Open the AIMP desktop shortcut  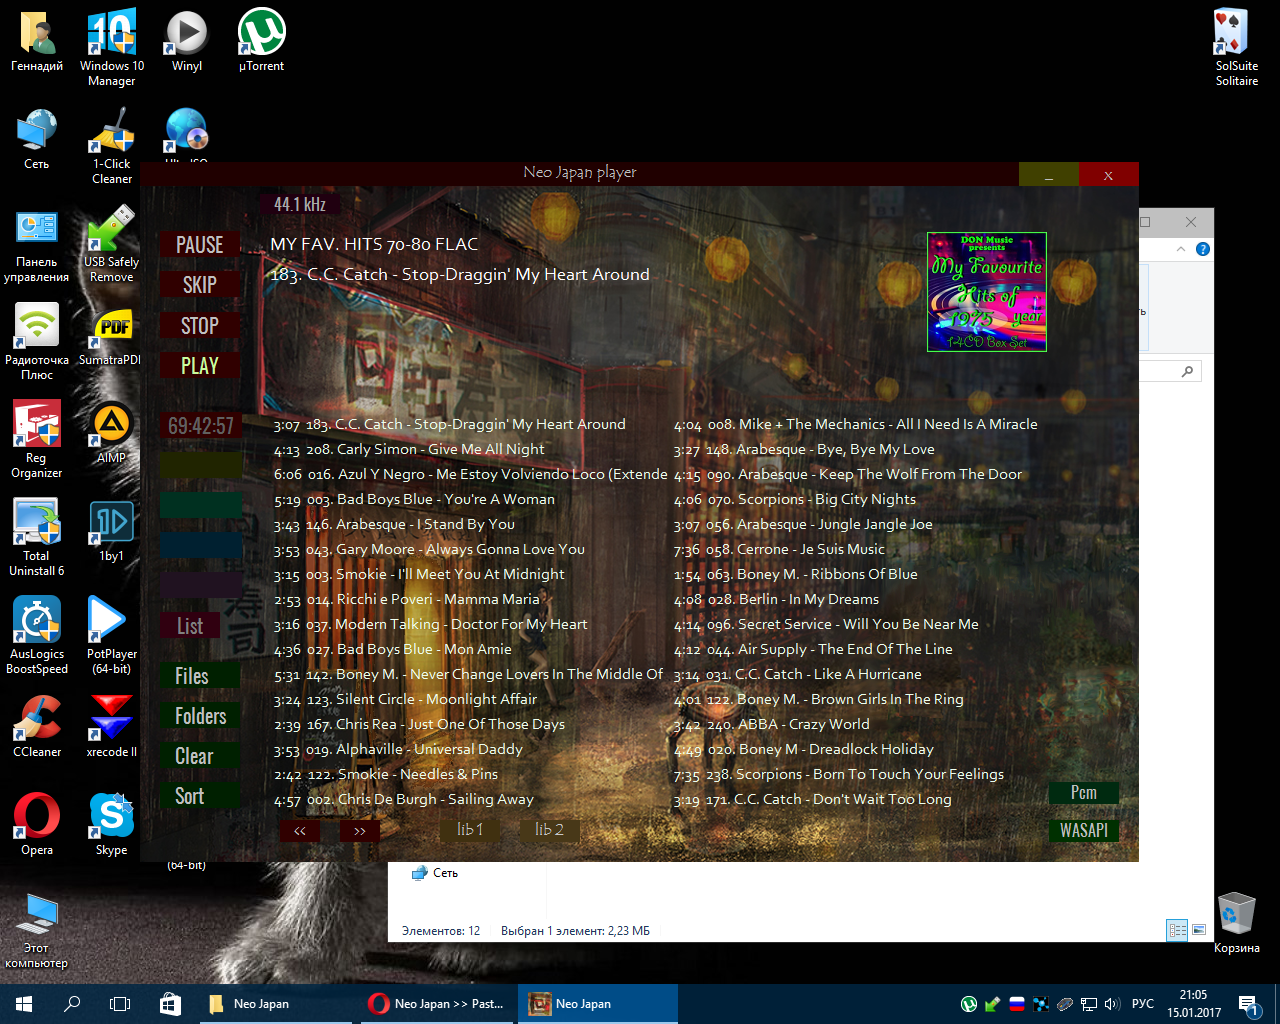(x=111, y=433)
